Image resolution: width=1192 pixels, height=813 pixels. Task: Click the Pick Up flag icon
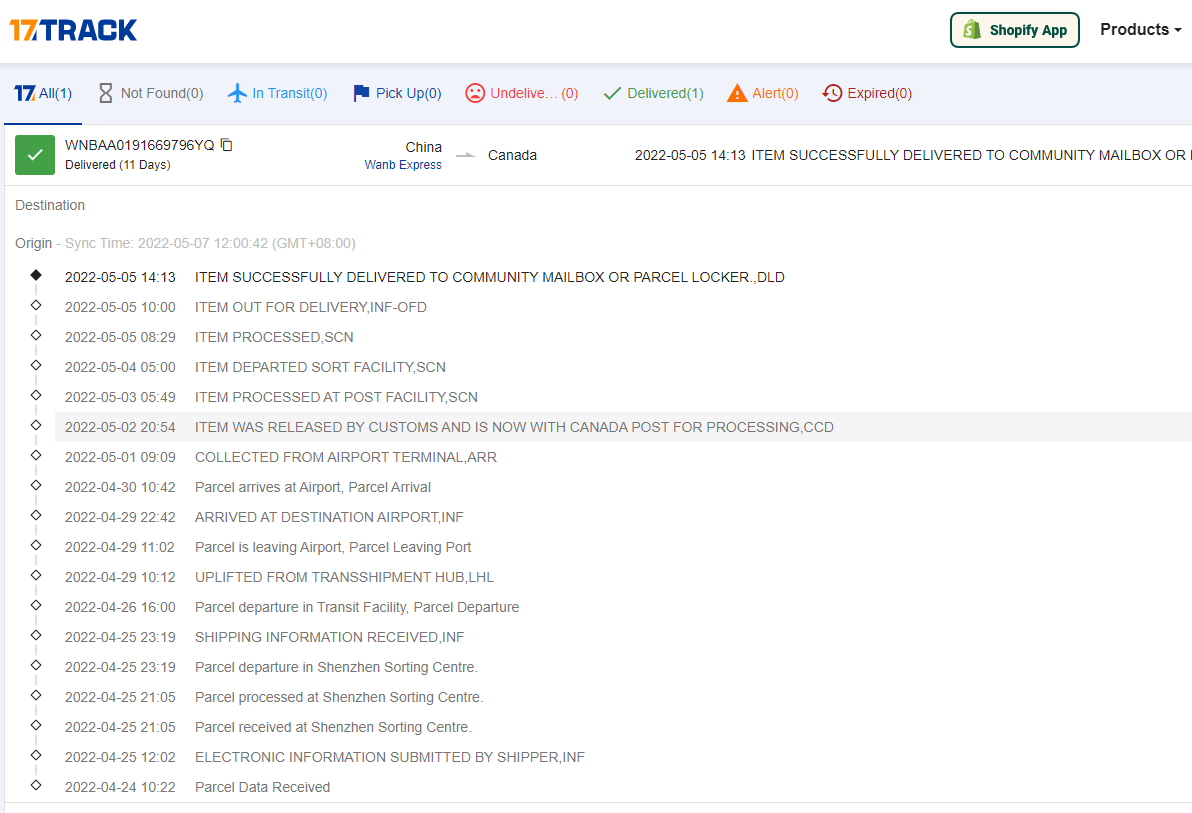point(361,93)
